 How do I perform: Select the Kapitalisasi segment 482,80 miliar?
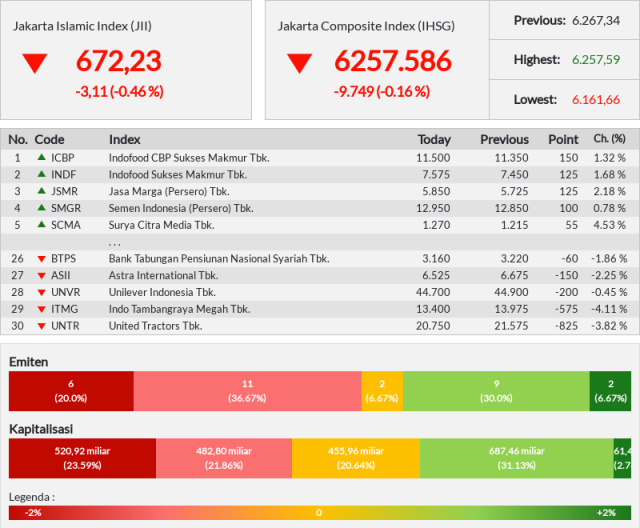(x=224, y=458)
